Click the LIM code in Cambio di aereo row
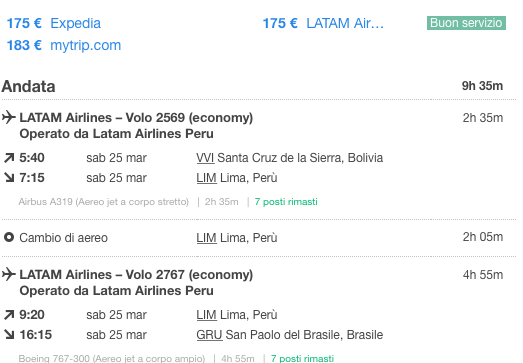The width and height of the screenshot is (523, 363). click(206, 238)
